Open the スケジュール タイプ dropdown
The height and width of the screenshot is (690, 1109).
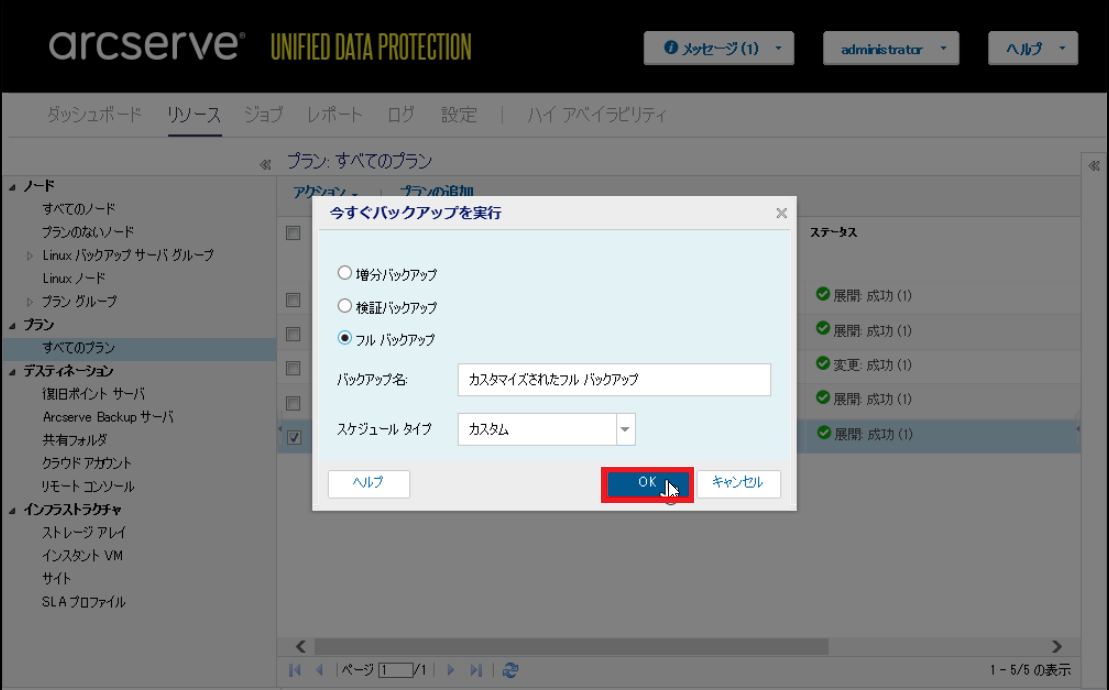625,429
